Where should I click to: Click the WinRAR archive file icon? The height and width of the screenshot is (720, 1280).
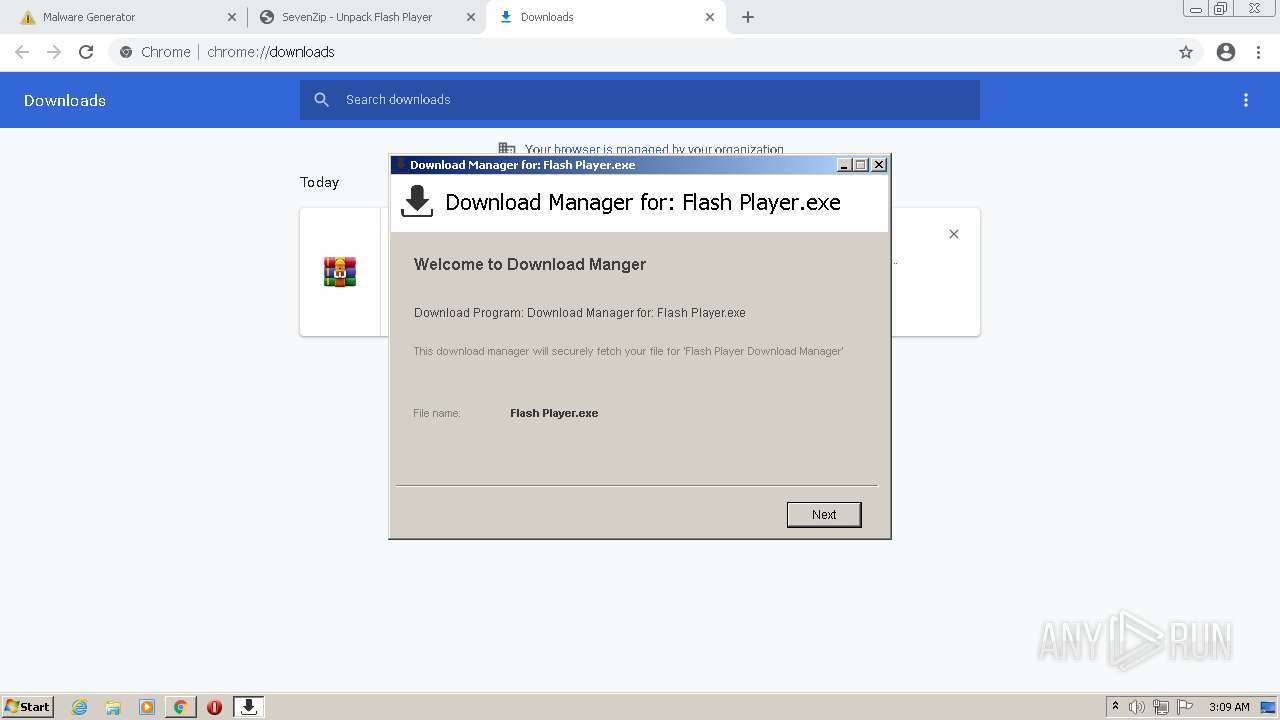coord(340,272)
